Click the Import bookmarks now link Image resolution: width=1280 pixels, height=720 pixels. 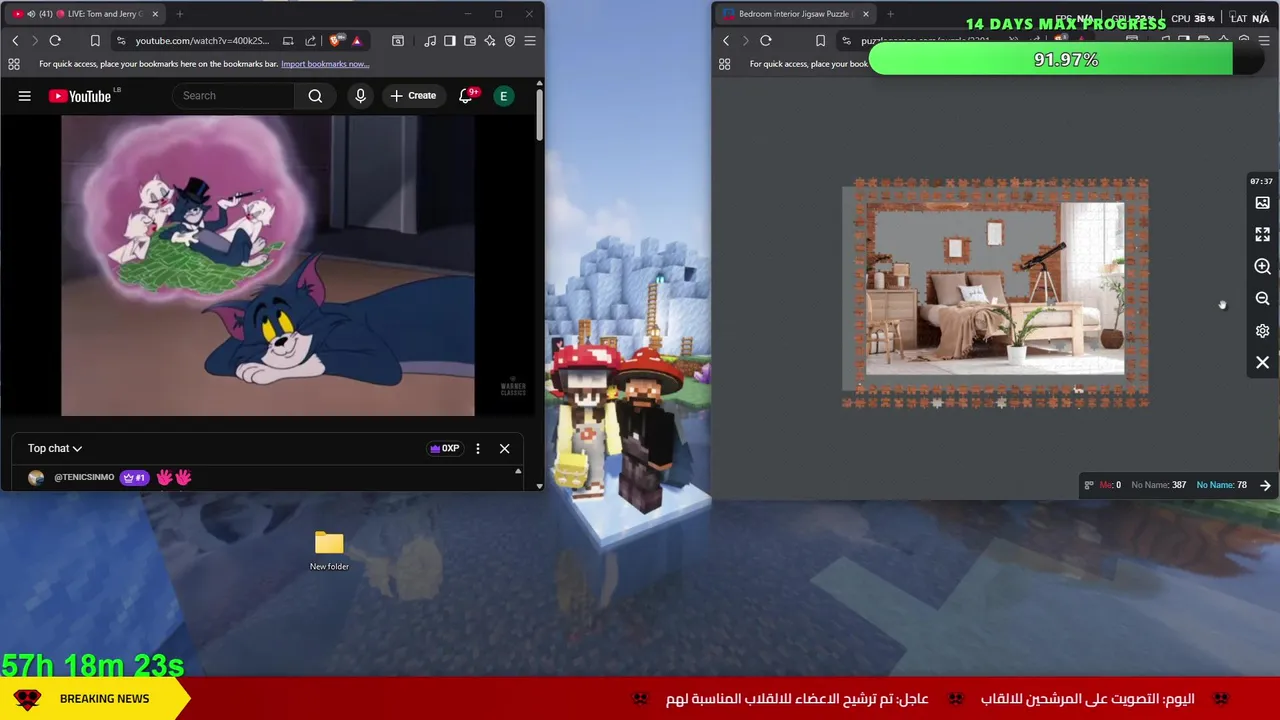tap(325, 64)
